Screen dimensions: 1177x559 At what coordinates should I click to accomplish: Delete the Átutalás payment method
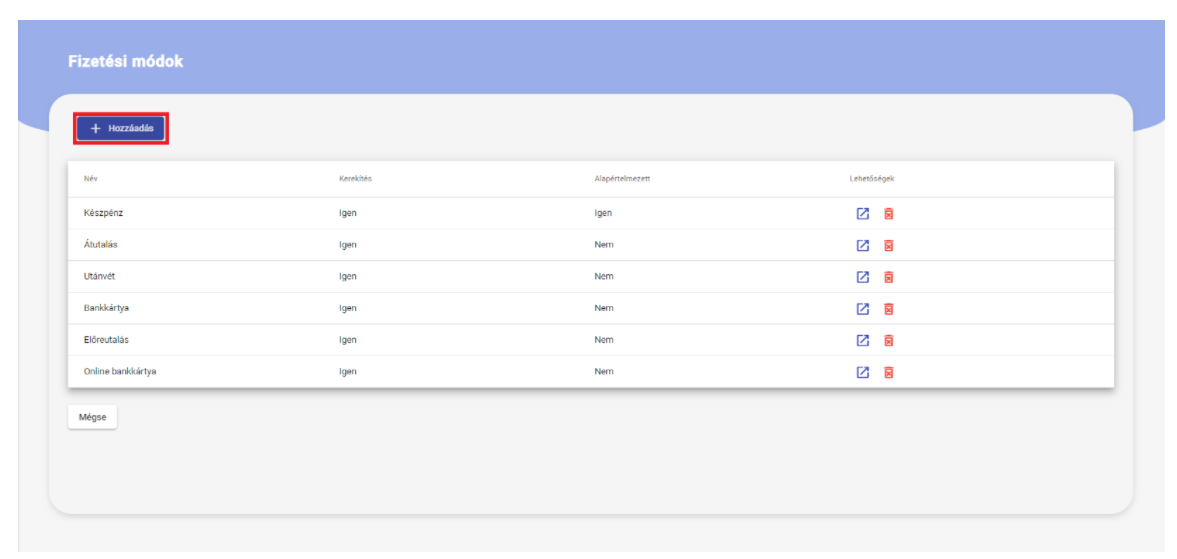pyautogui.click(x=888, y=245)
